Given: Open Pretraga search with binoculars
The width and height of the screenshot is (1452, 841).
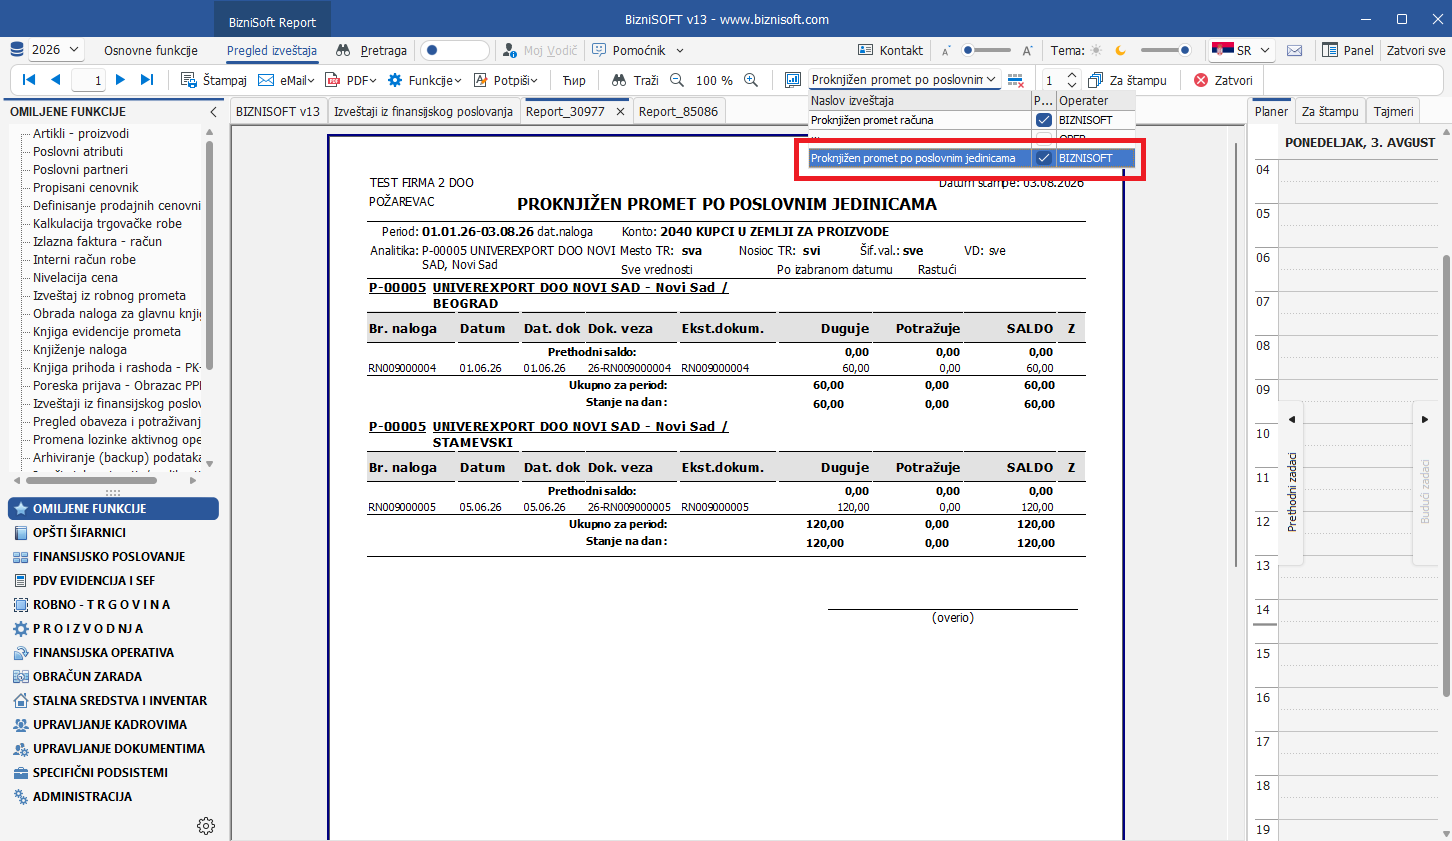Looking at the screenshot, I should (372, 50).
